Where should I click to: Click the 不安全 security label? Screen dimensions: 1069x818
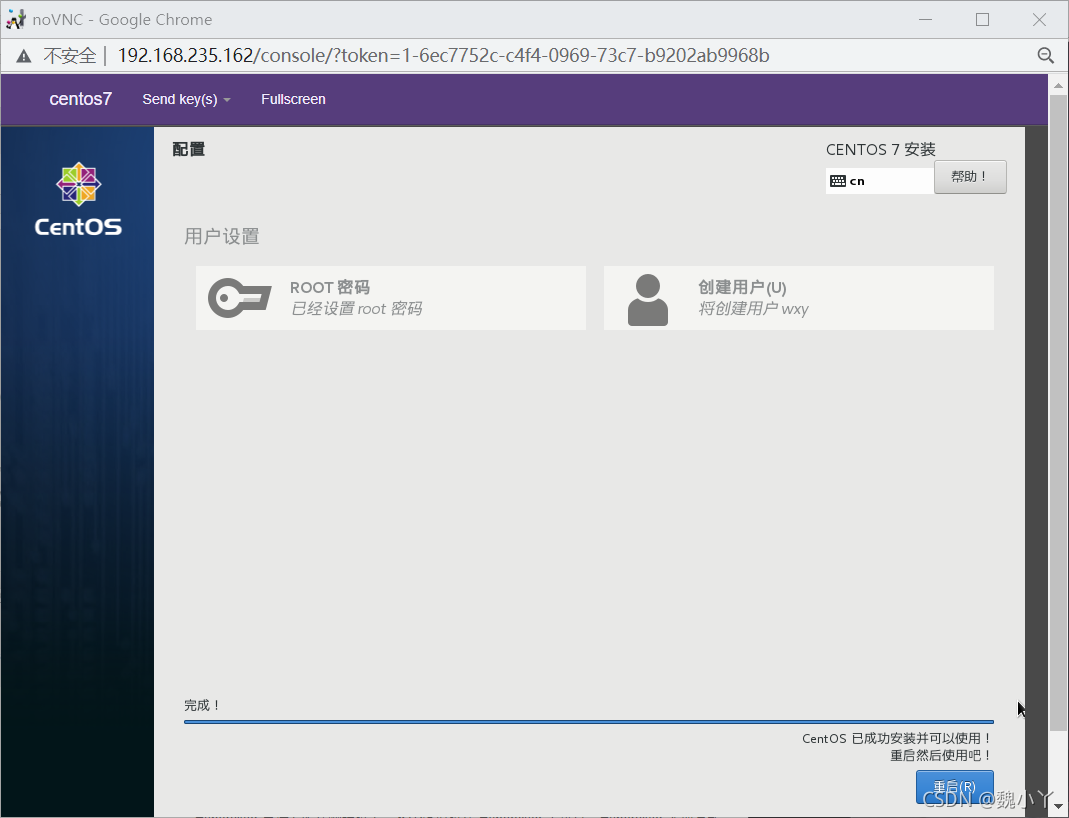coord(70,56)
